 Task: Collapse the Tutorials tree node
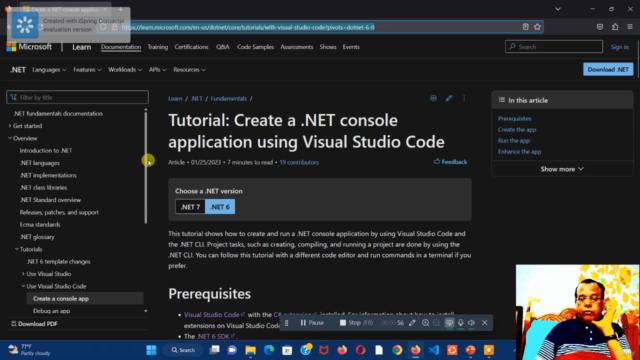click(x=17, y=249)
